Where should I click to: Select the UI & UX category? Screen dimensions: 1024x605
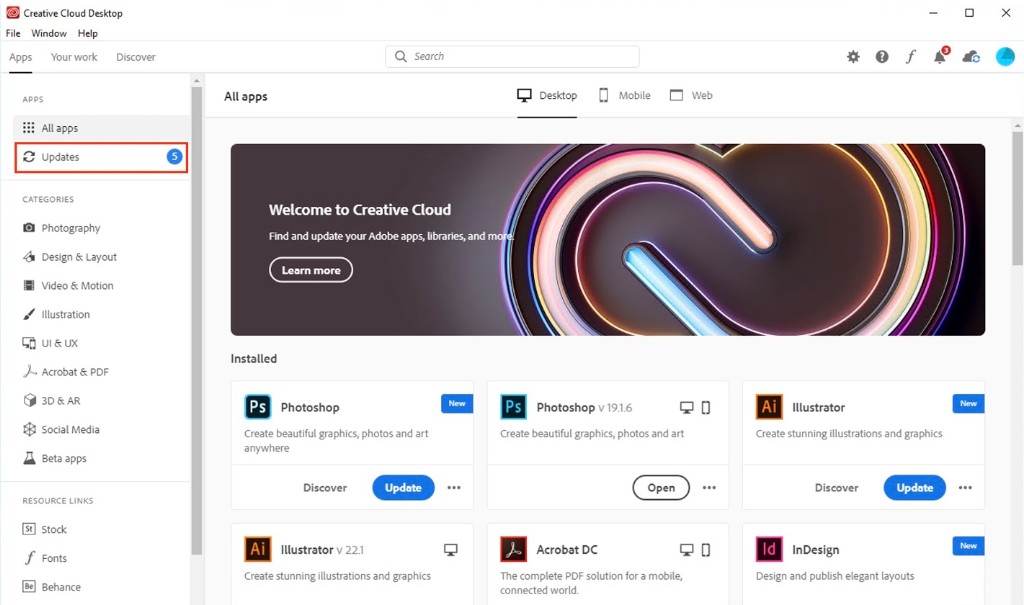point(59,343)
